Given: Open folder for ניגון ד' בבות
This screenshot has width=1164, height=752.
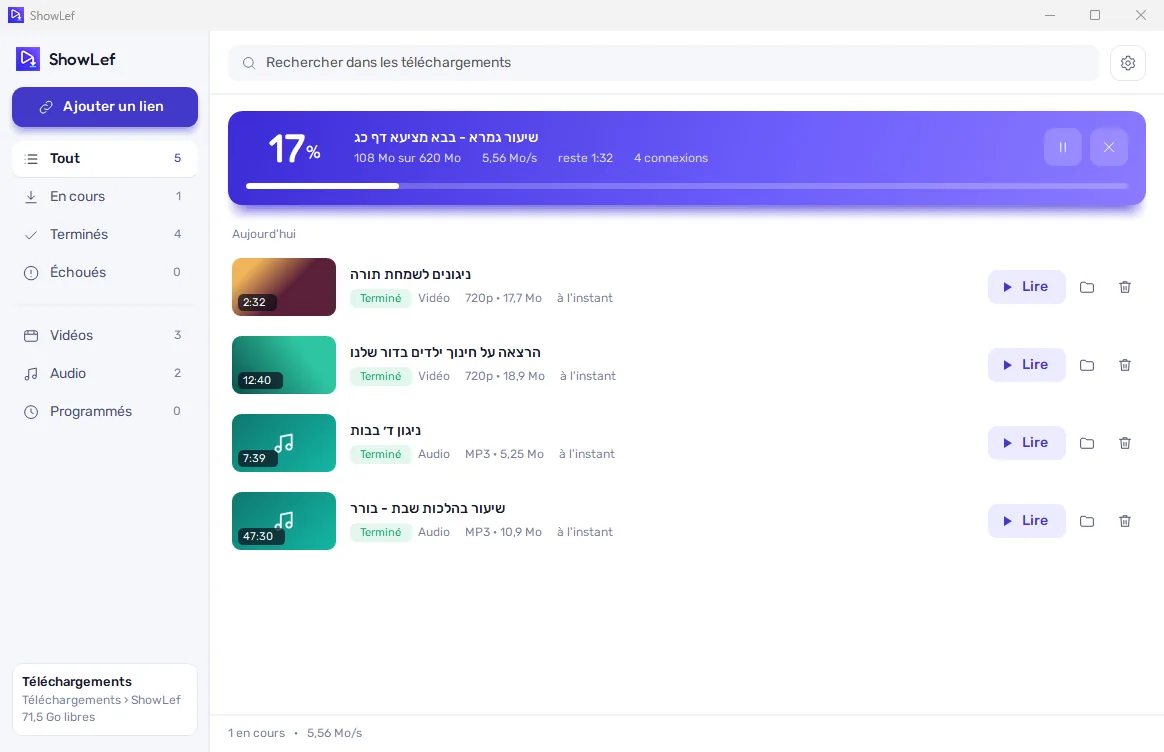Looking at the screenshot, I should [1087, 443].
